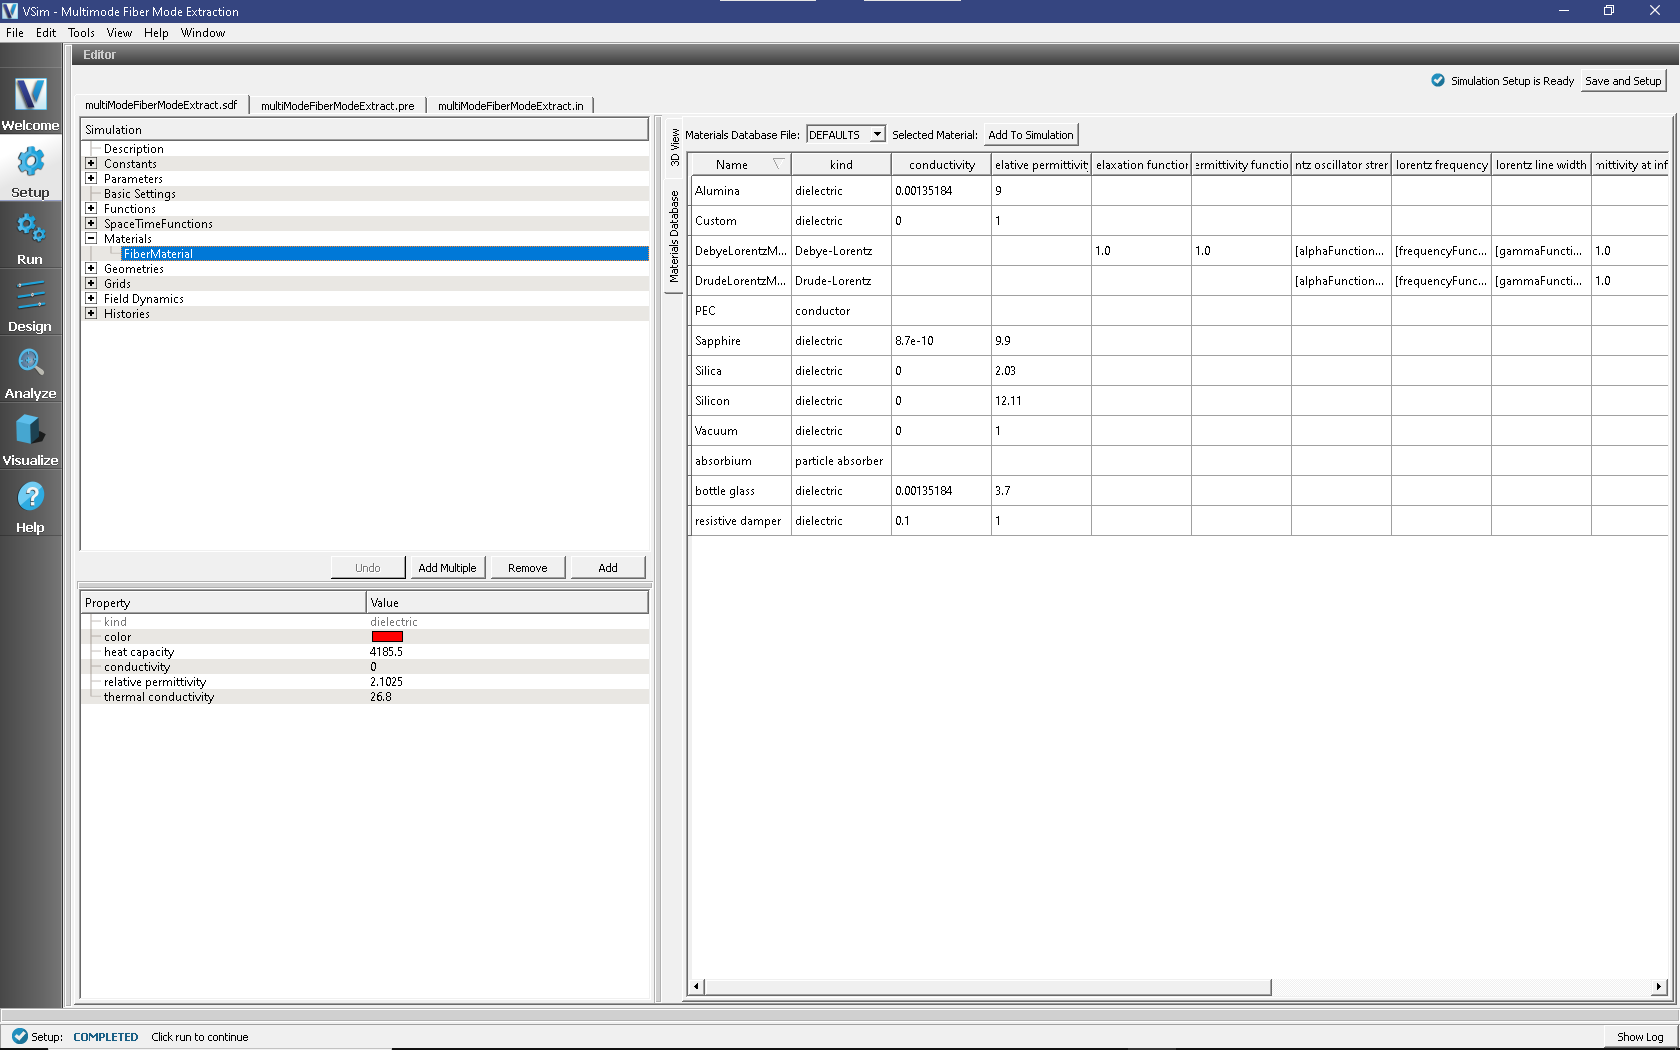Open the Tools menu
Viewport: 1680px width, 1050px height.
(x=80, y=32)
